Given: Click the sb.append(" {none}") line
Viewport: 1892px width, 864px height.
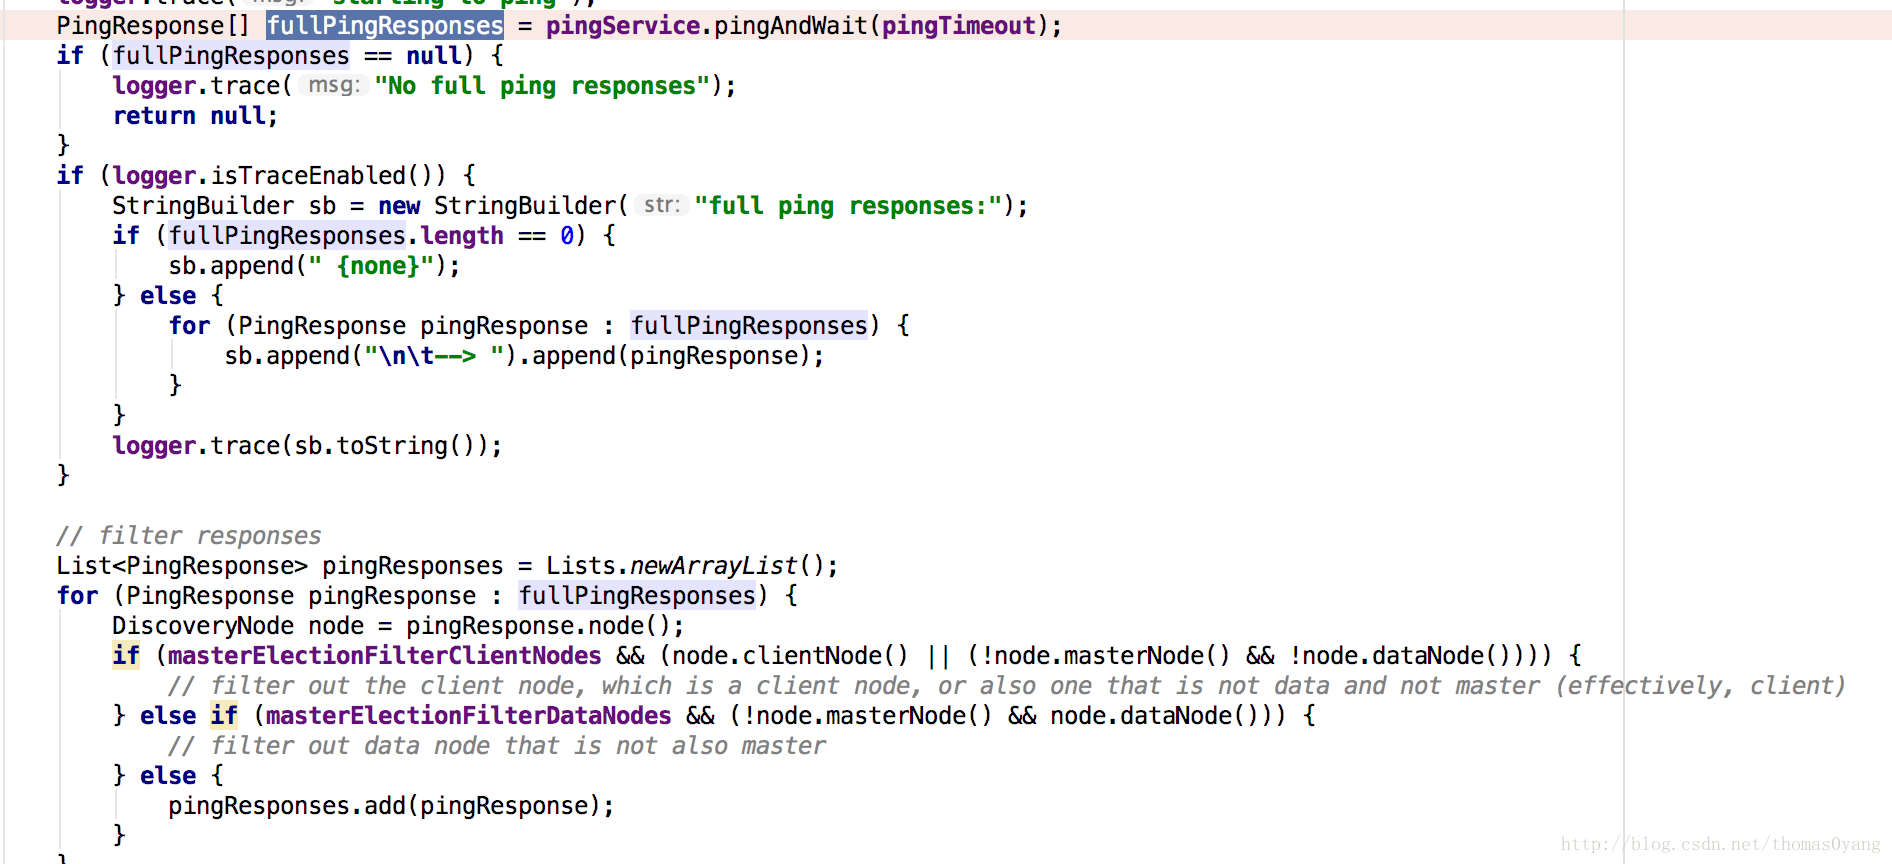Looking at the screenshot, I should click(x=314, y=266).
